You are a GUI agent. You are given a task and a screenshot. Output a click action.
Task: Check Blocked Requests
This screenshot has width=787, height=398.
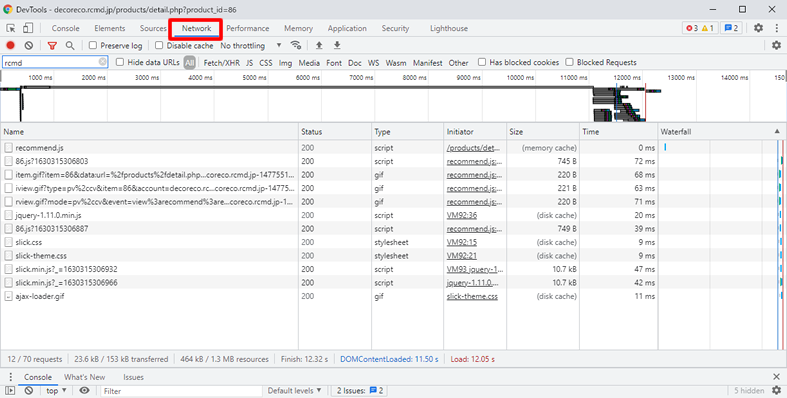click(569, 62)
